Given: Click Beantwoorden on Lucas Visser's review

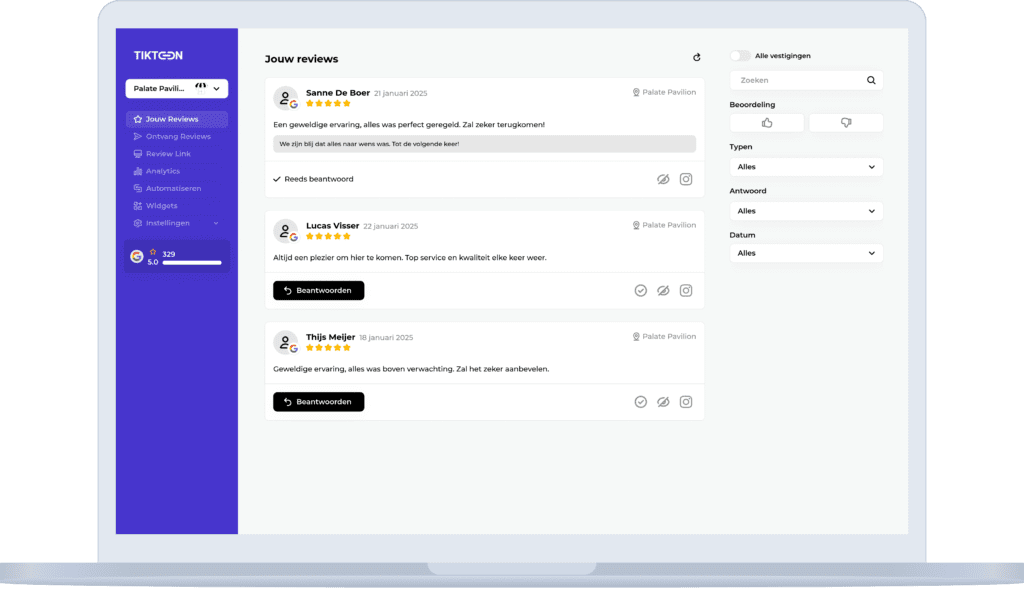Looking at the screenshot, I should pos(318,290).
